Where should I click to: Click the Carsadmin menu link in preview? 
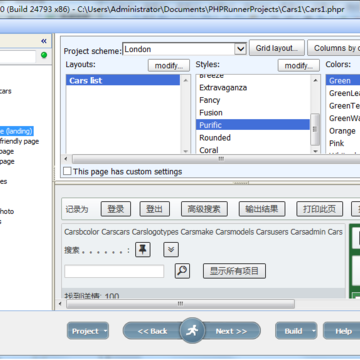[307, 232]
